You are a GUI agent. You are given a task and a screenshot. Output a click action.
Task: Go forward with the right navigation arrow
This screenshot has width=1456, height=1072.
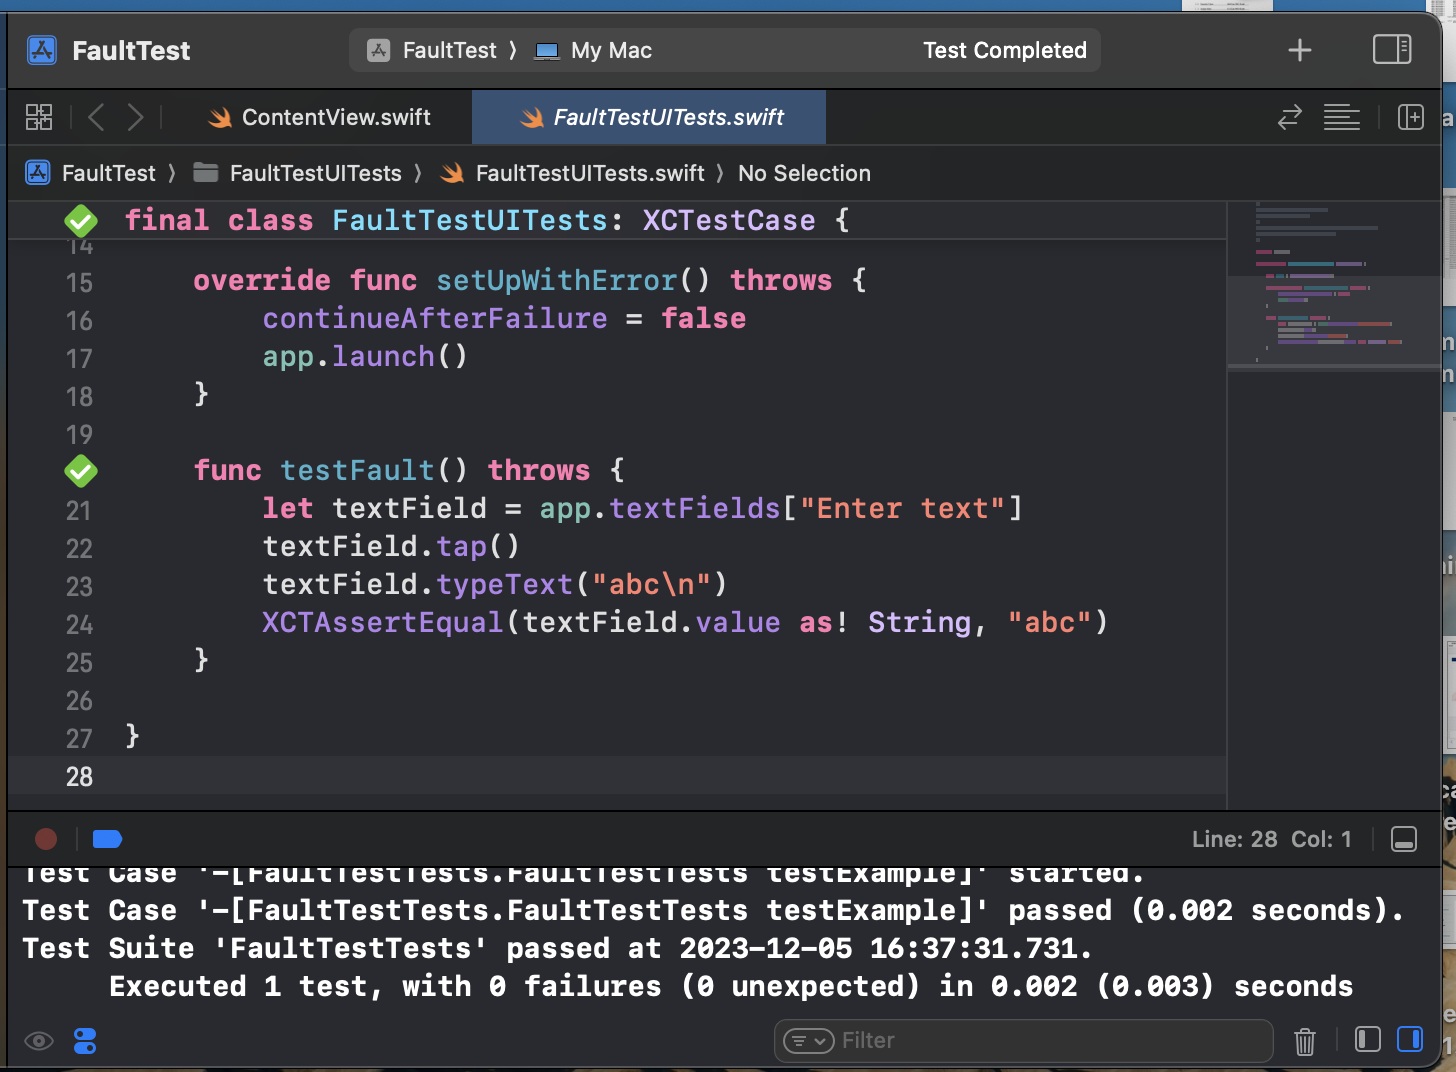point(135,117)
